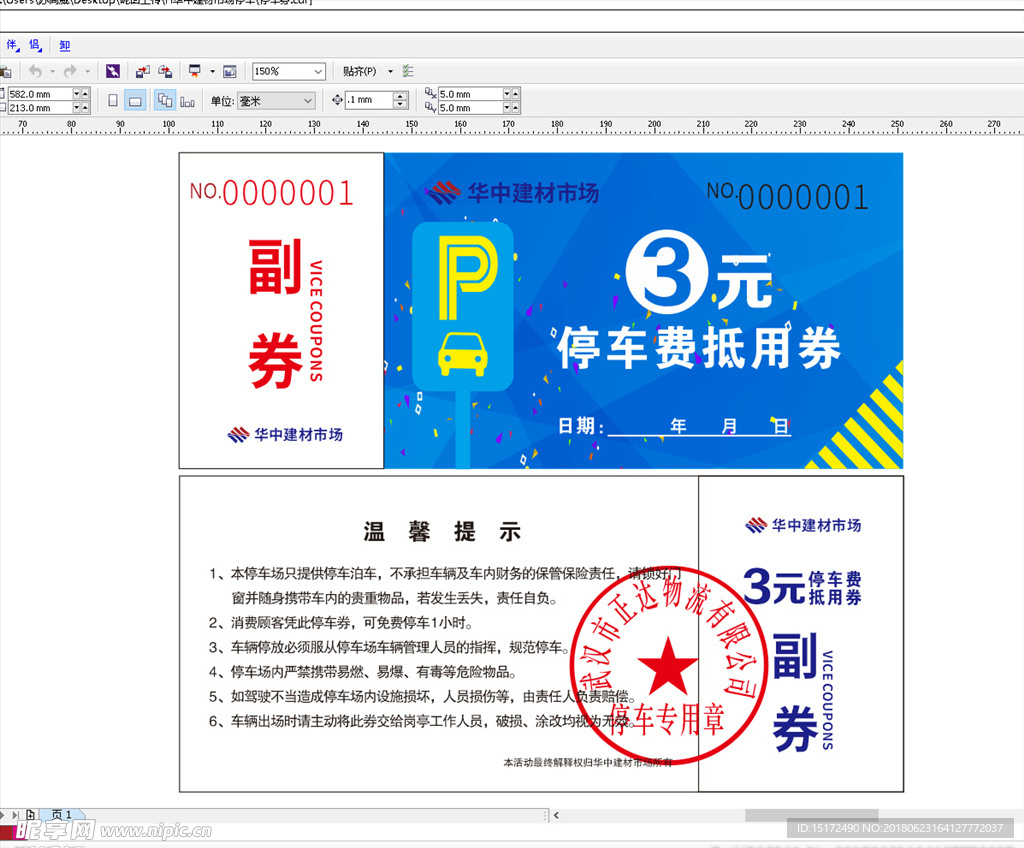Viewport: 1024px width, 848px height.
Task: Select the red star in stamp
Action: pyautogui.click(x=667, y=666)
